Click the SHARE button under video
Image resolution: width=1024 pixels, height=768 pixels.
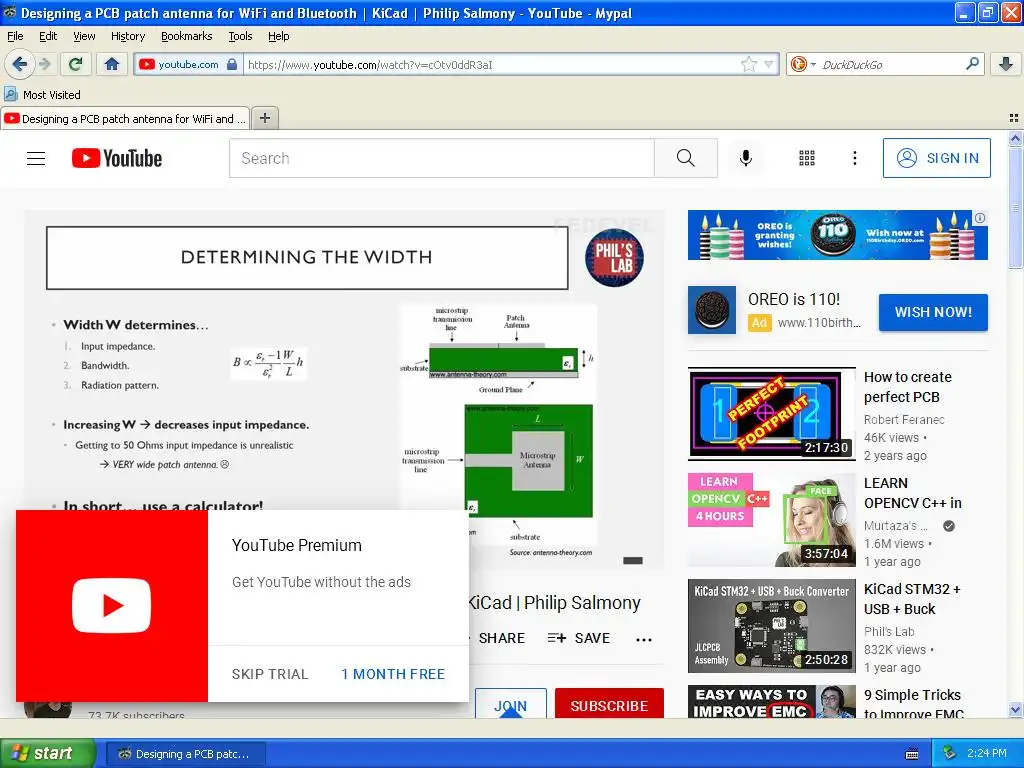(502, 638)
